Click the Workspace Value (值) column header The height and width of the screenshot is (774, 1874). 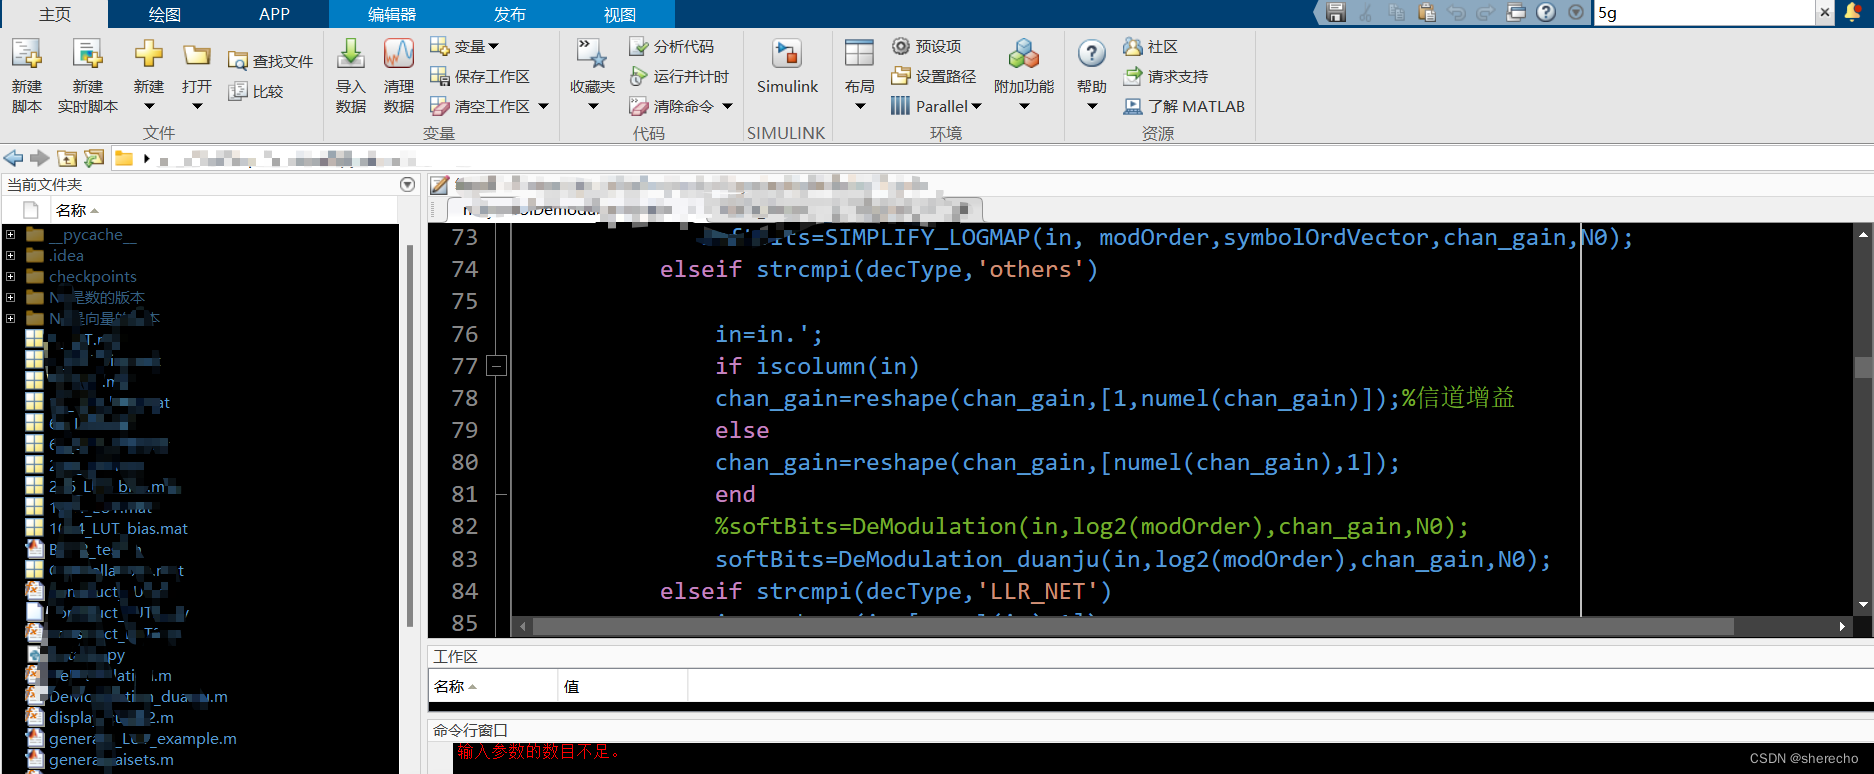coord(622,686)
